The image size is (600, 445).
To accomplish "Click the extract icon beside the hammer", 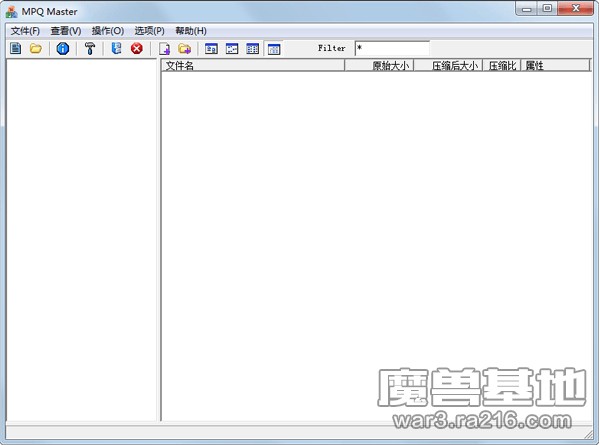I will (117, 48).
